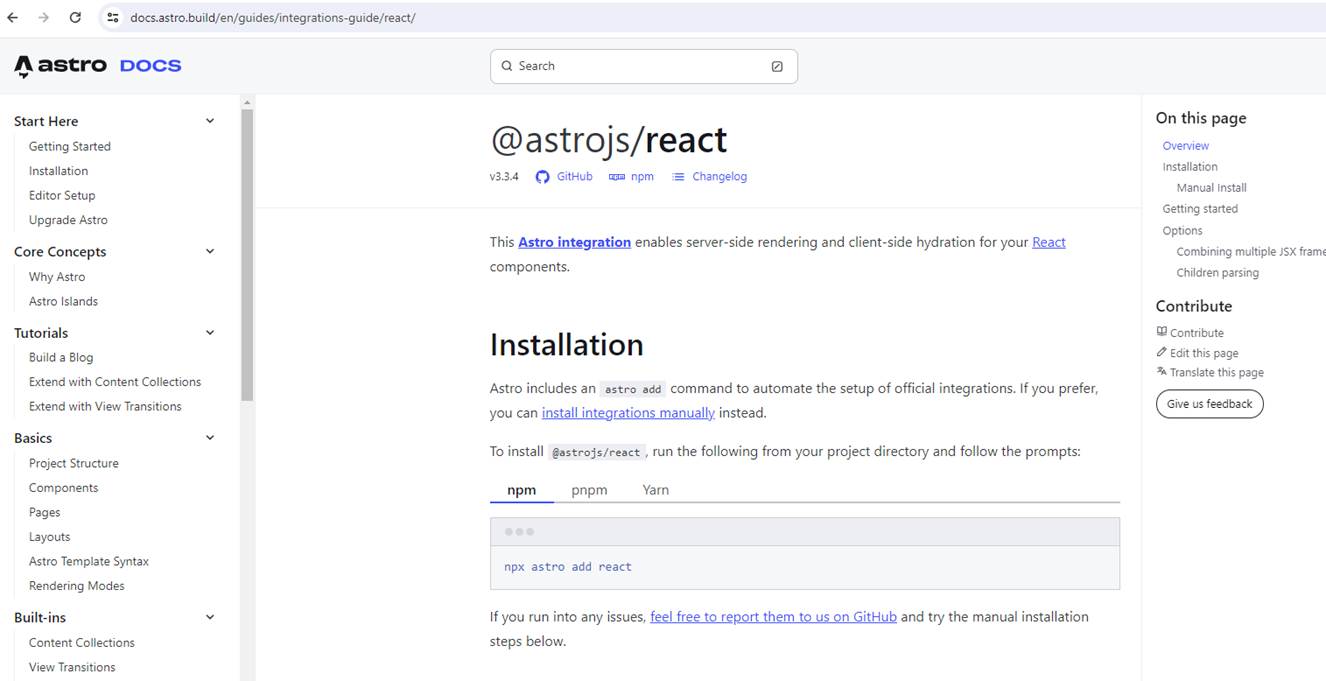Open Build a Blog tutorial

point(61,358)
